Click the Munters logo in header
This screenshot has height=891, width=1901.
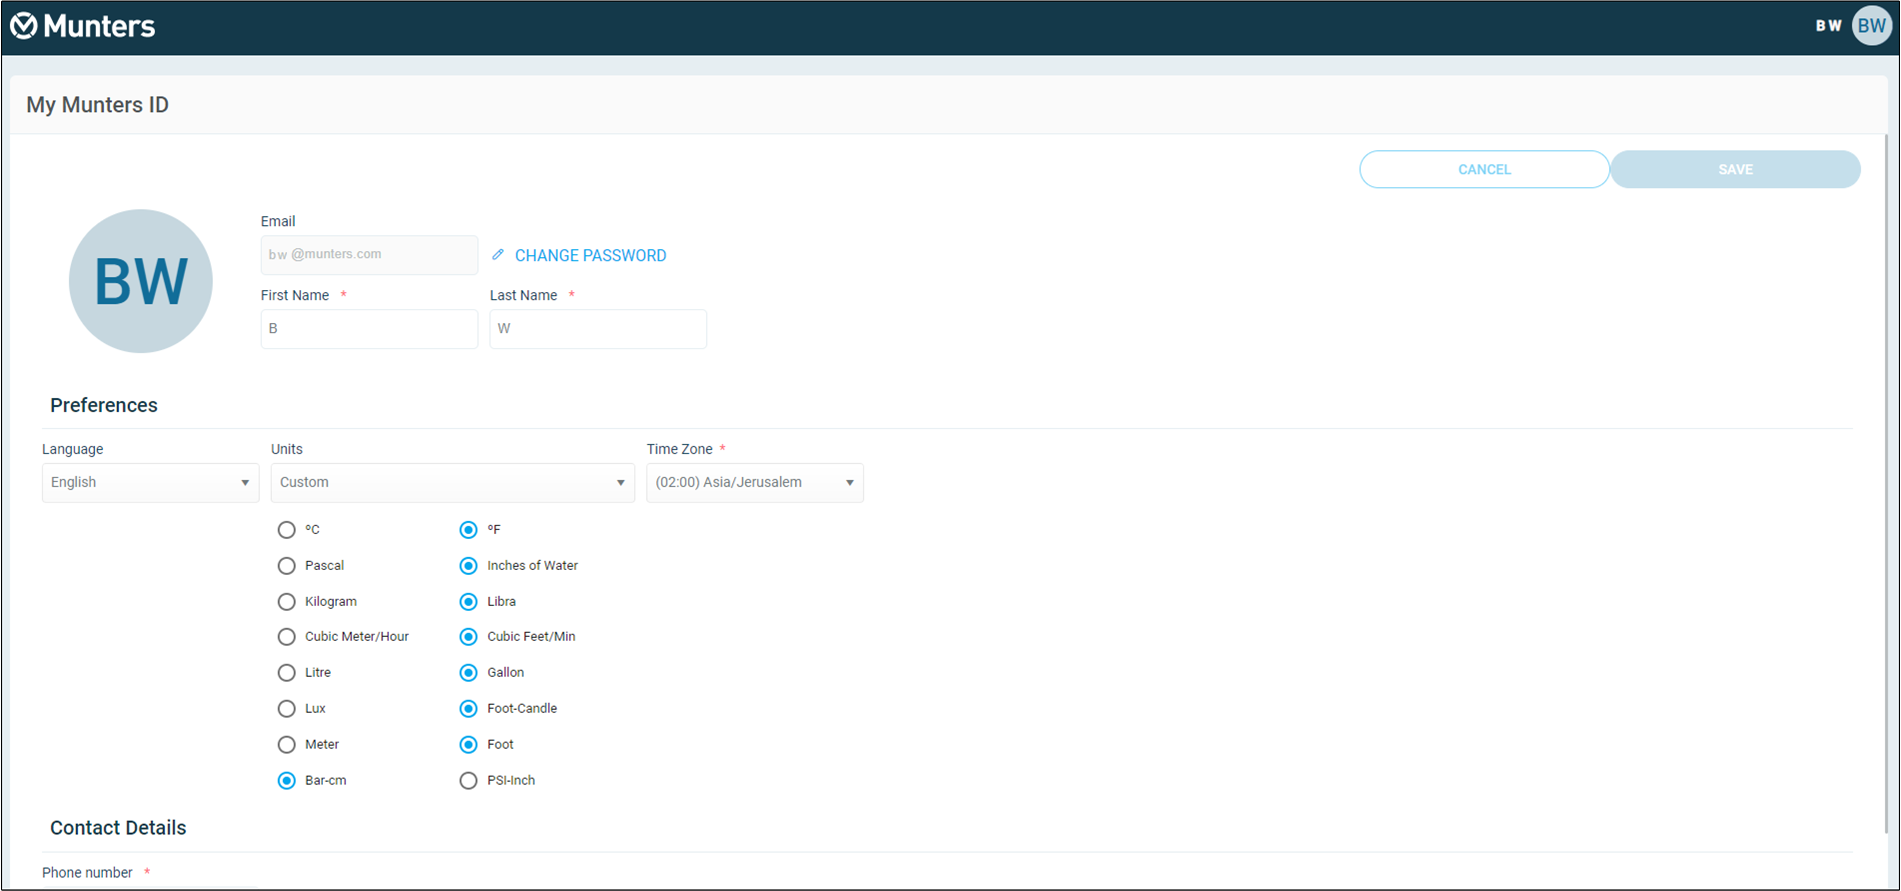[x=83, y=26]
